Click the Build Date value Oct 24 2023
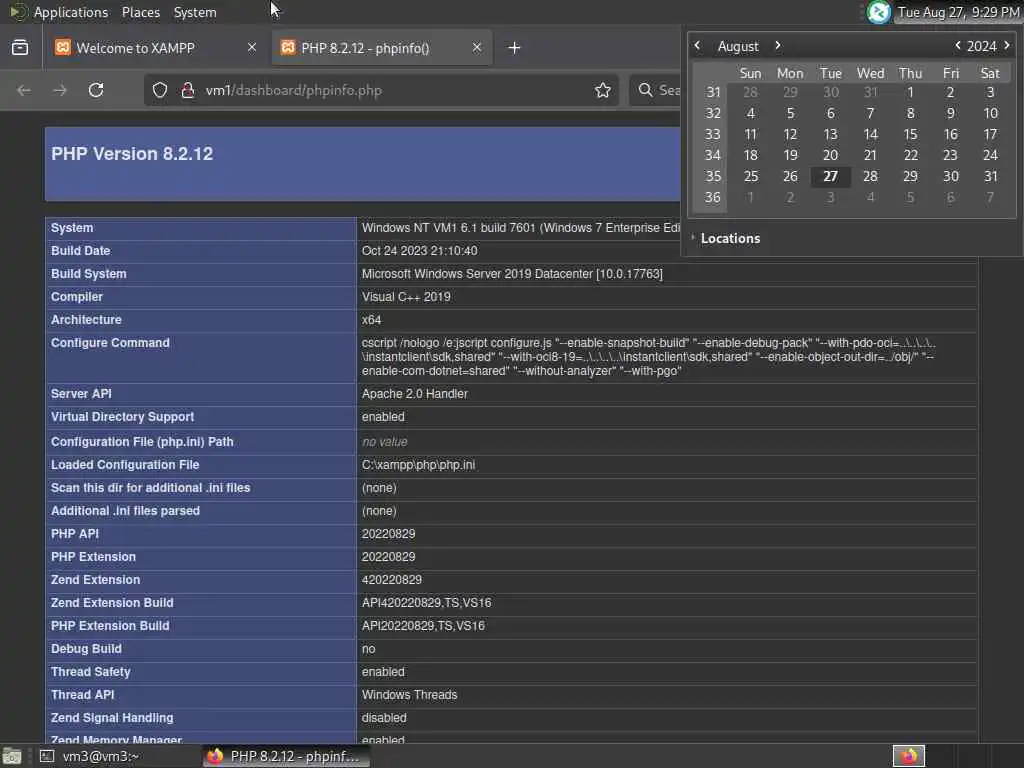 point(419,251)
